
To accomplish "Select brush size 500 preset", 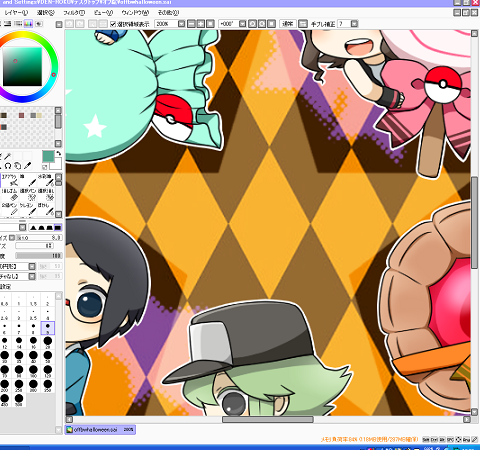I will [19, 400].
